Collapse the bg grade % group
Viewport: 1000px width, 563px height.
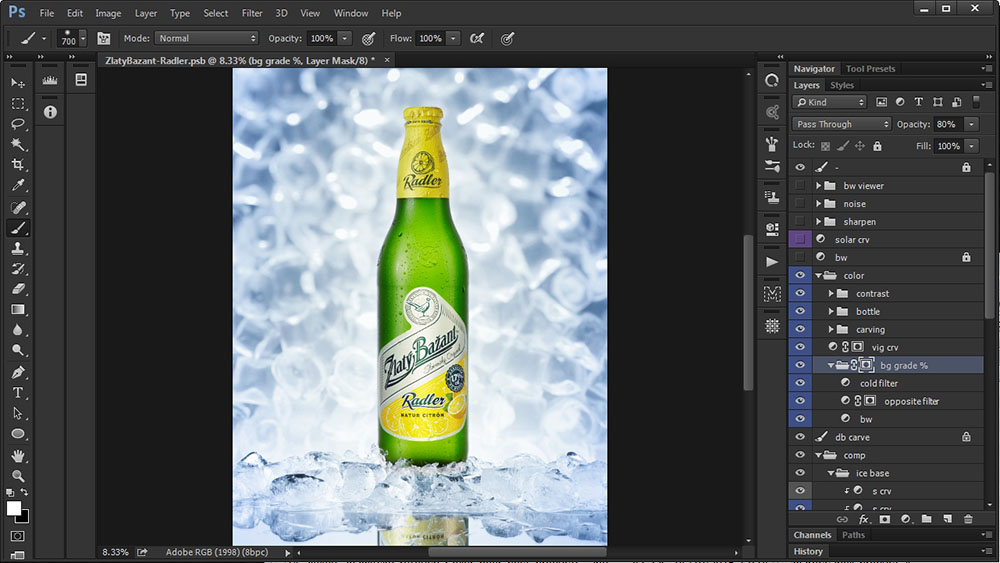click(x=830, y=365)
